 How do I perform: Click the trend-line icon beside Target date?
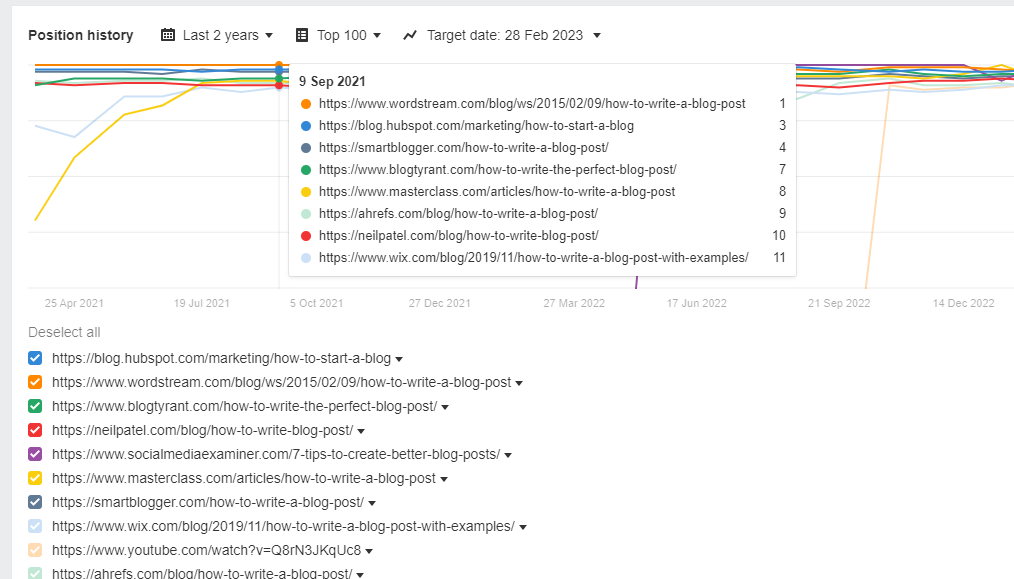(410, 34)
